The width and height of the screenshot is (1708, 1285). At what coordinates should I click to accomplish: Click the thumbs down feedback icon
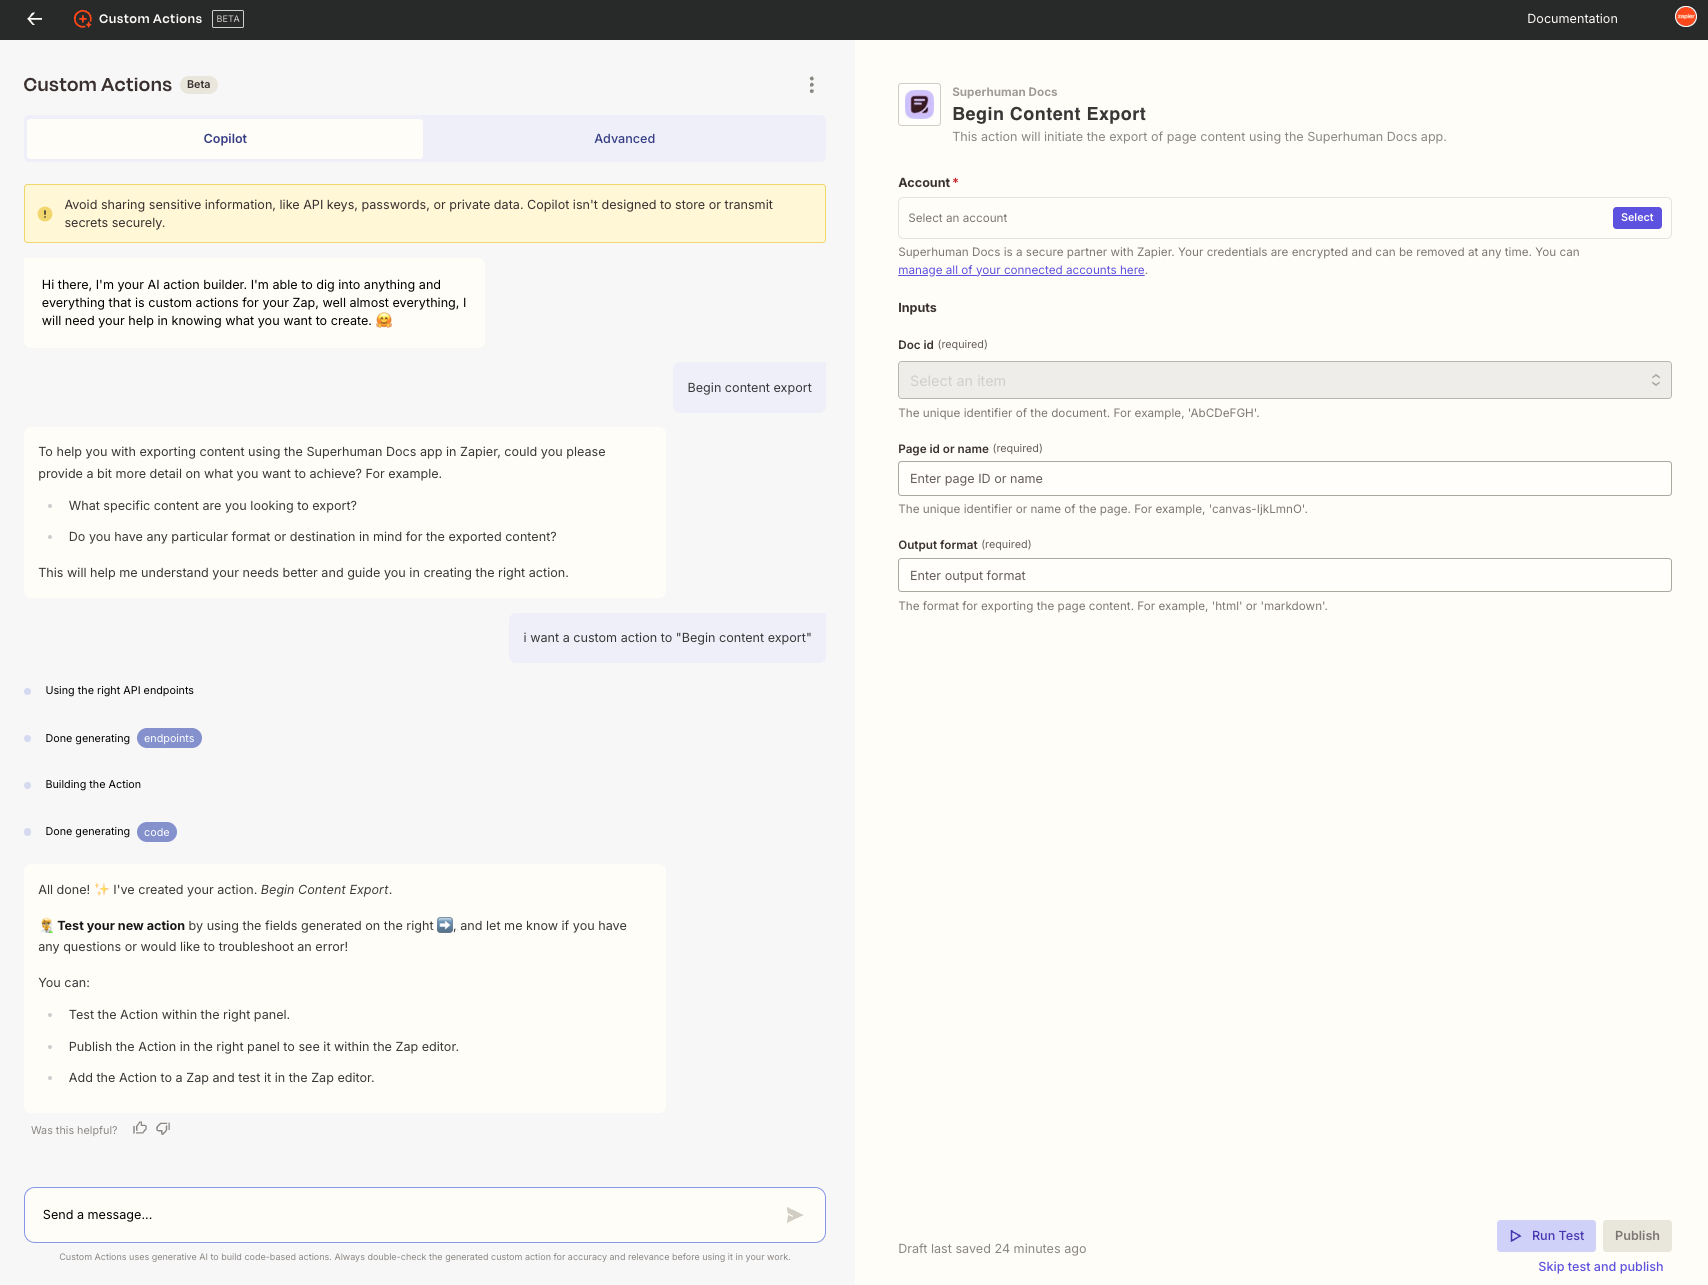163,1128
